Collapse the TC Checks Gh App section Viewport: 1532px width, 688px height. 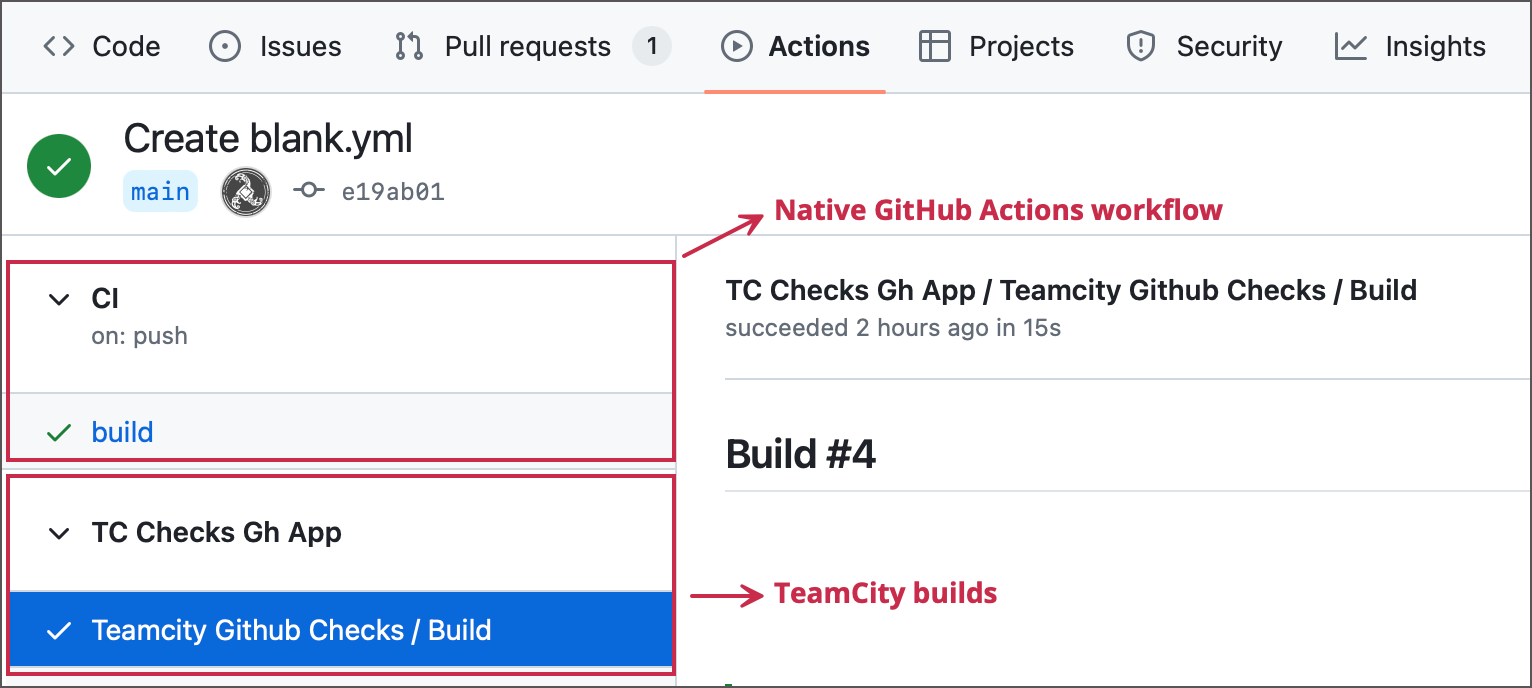[x=58, y=532]
